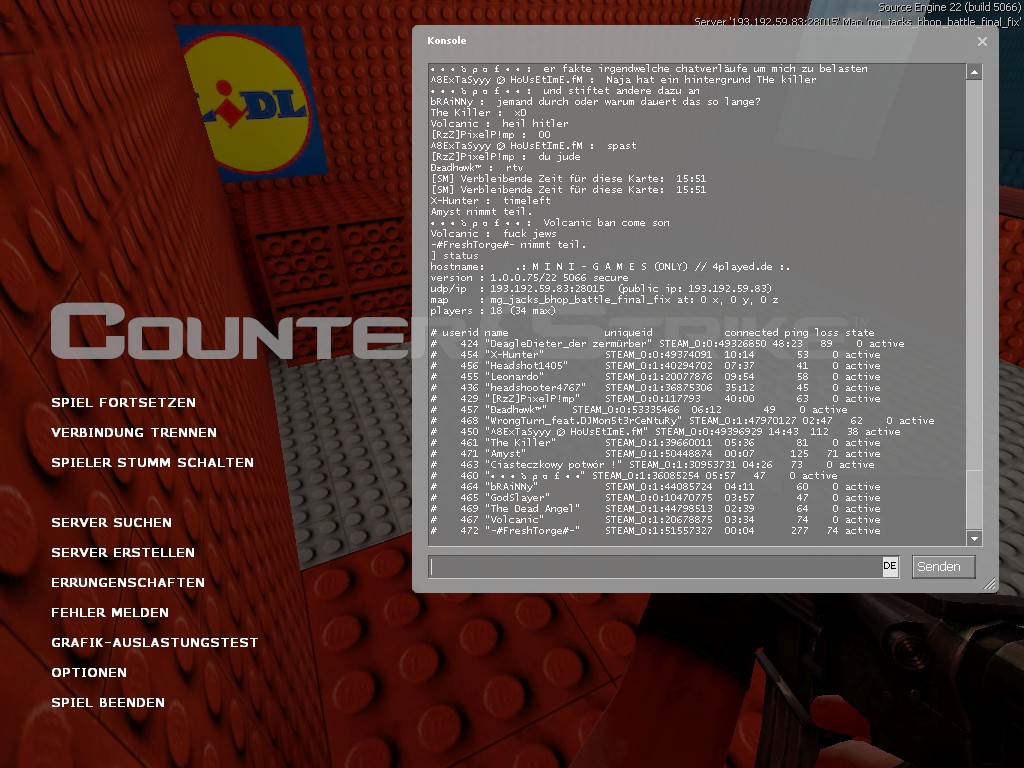Click the Konsole title bar text

[447, 40]
